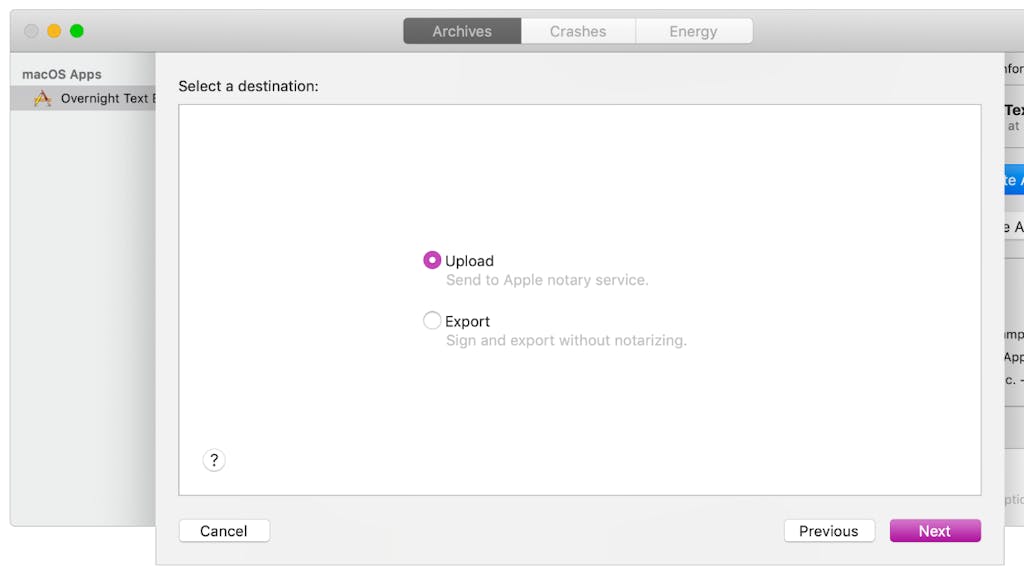
Task: Click the partially visible blue button at right
Action: (x=1014, y=180)
